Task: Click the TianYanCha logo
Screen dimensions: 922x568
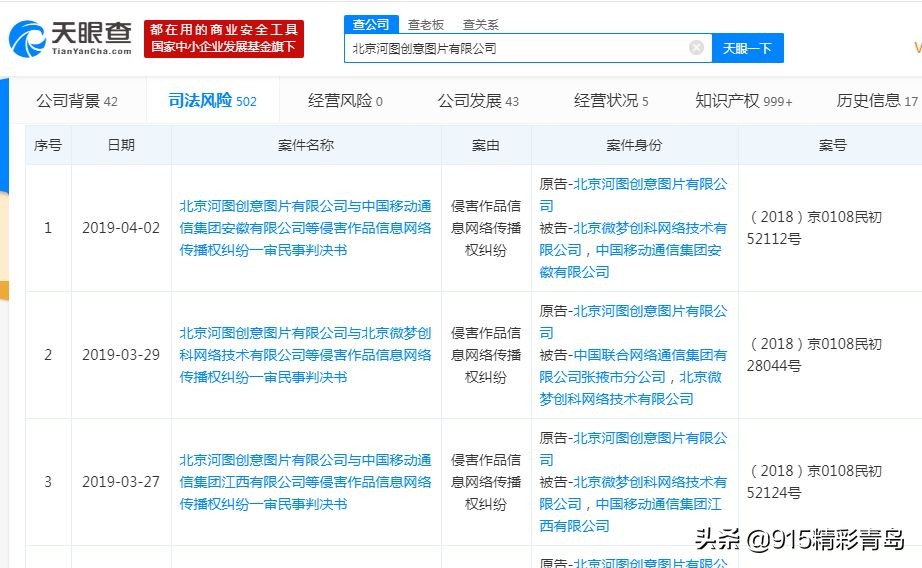Action: (70, 39)
